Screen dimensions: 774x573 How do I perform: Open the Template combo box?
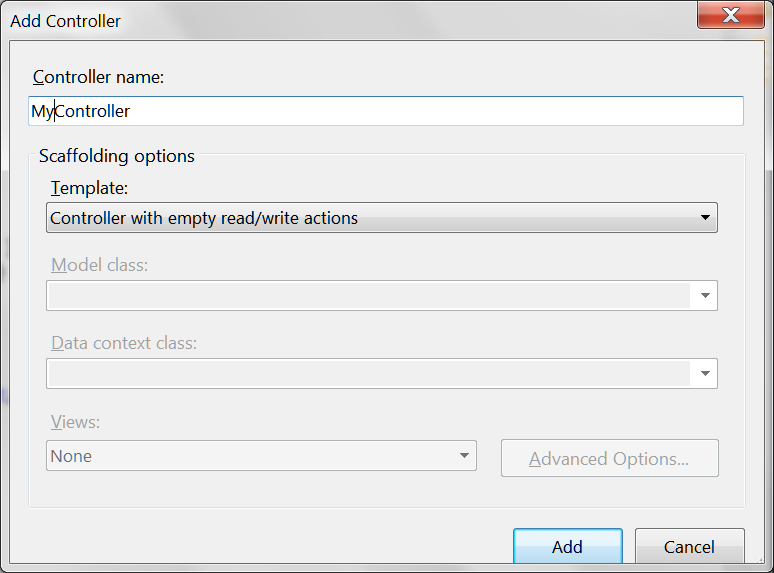pyautogui.click(x=370, y=217)
